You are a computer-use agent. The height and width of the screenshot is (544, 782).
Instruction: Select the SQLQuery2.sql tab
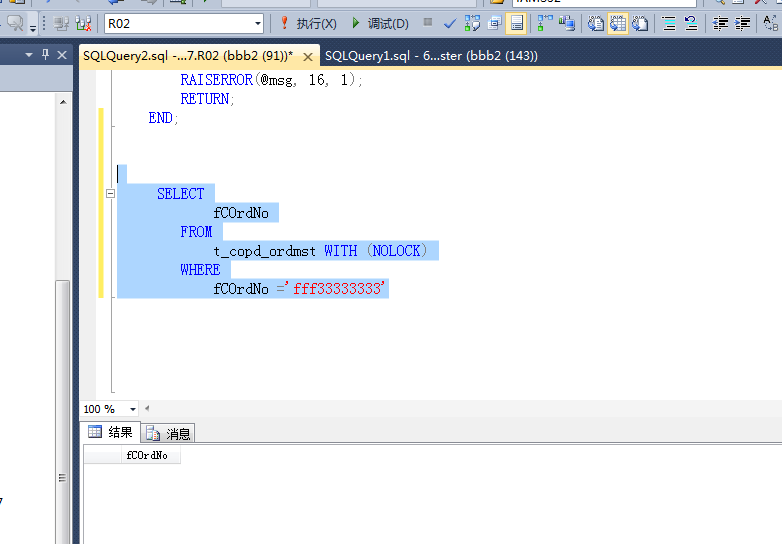pos(188,56)
